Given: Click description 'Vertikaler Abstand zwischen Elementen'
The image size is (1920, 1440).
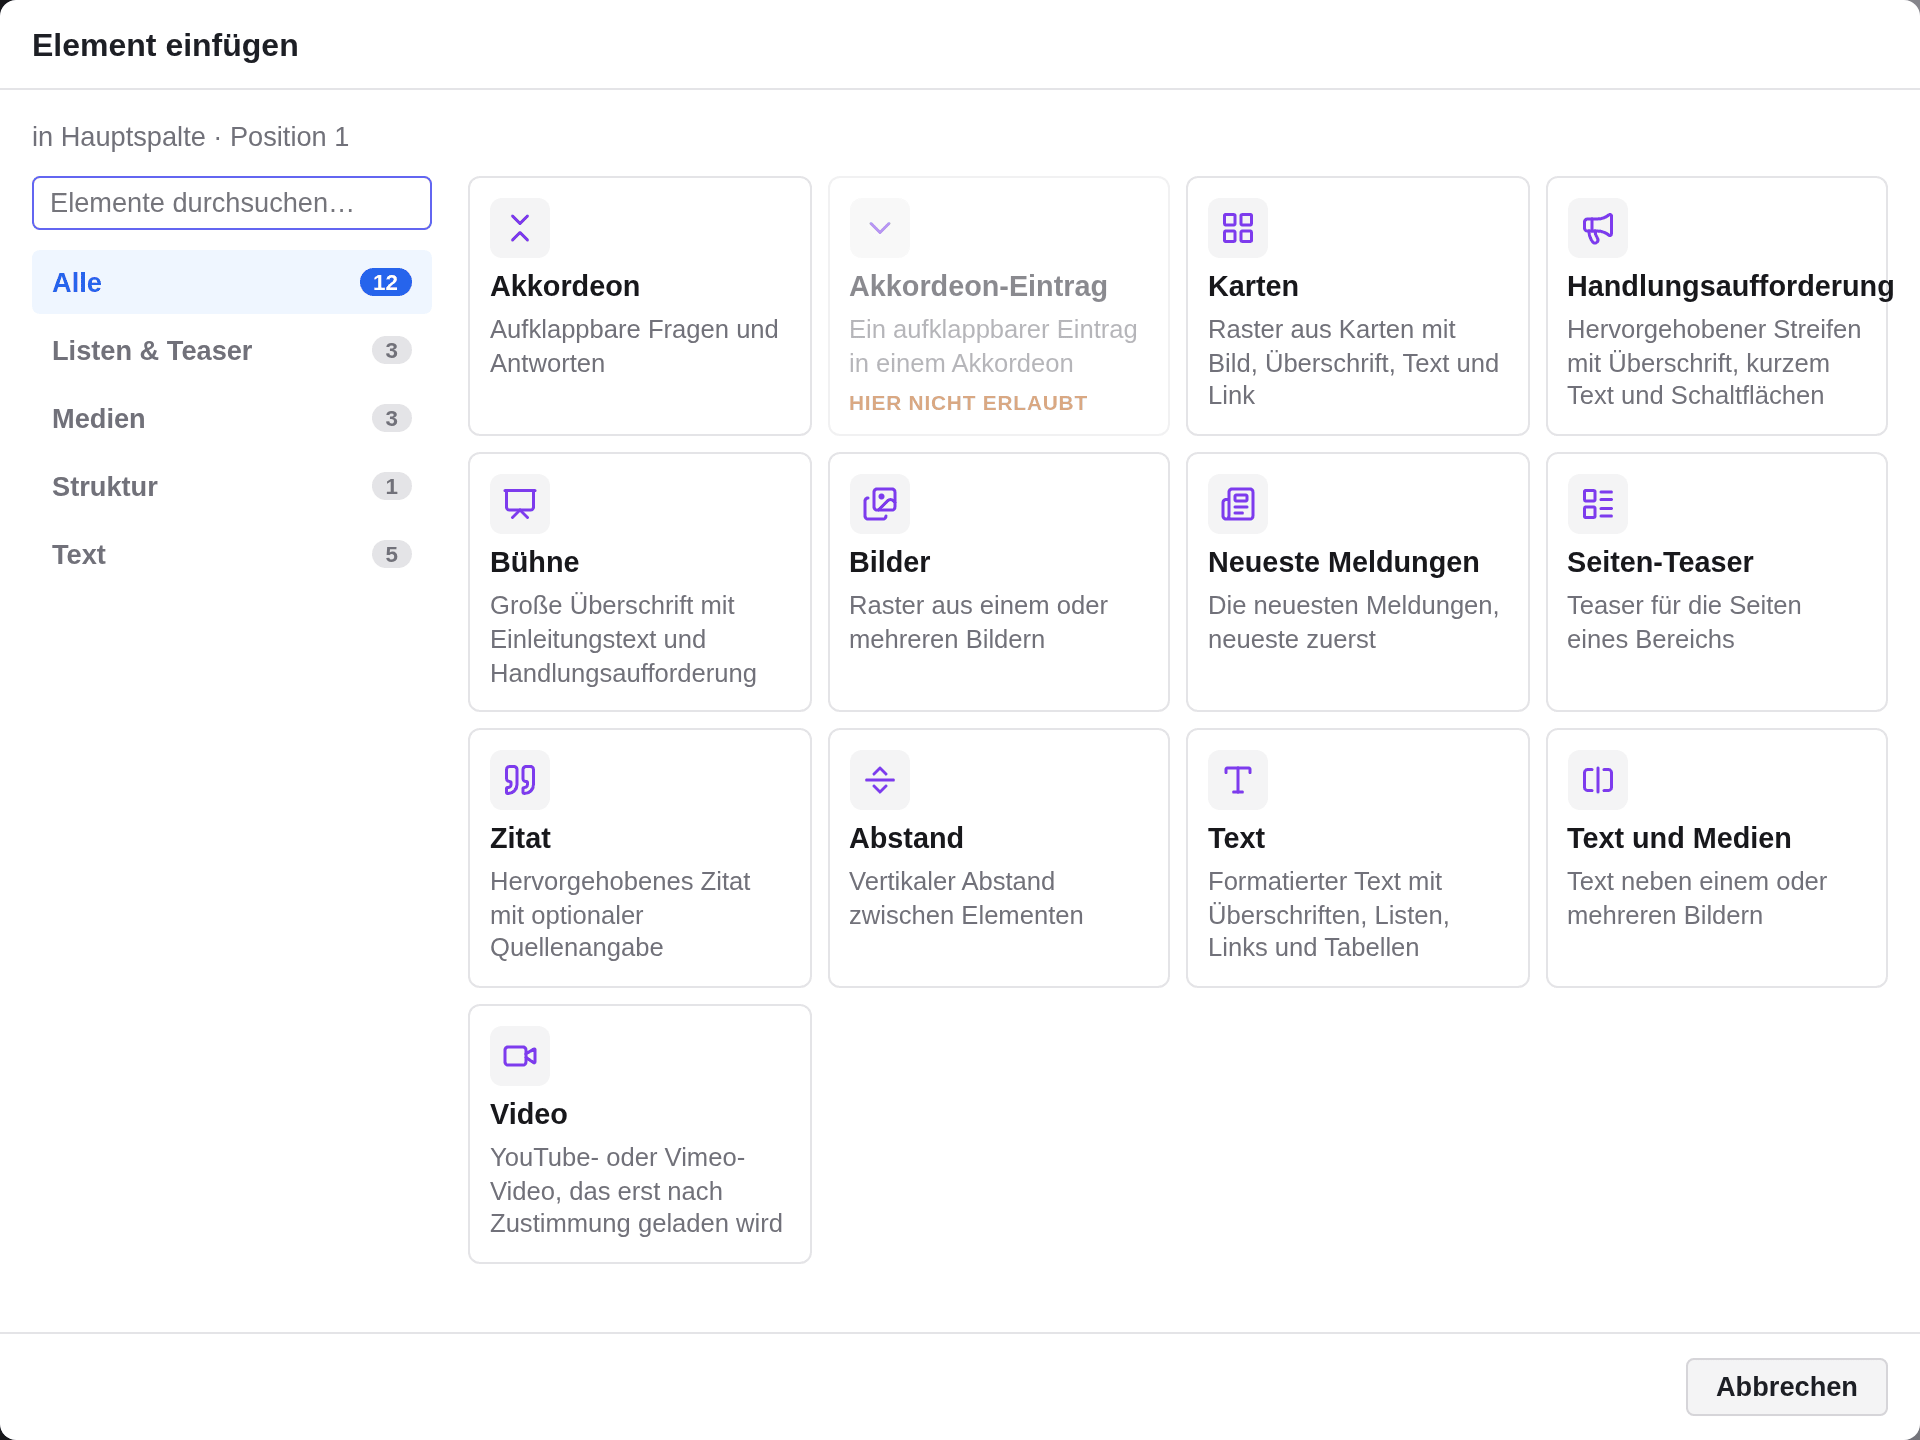Looking at the screenshot, I should tap(966, 898).
